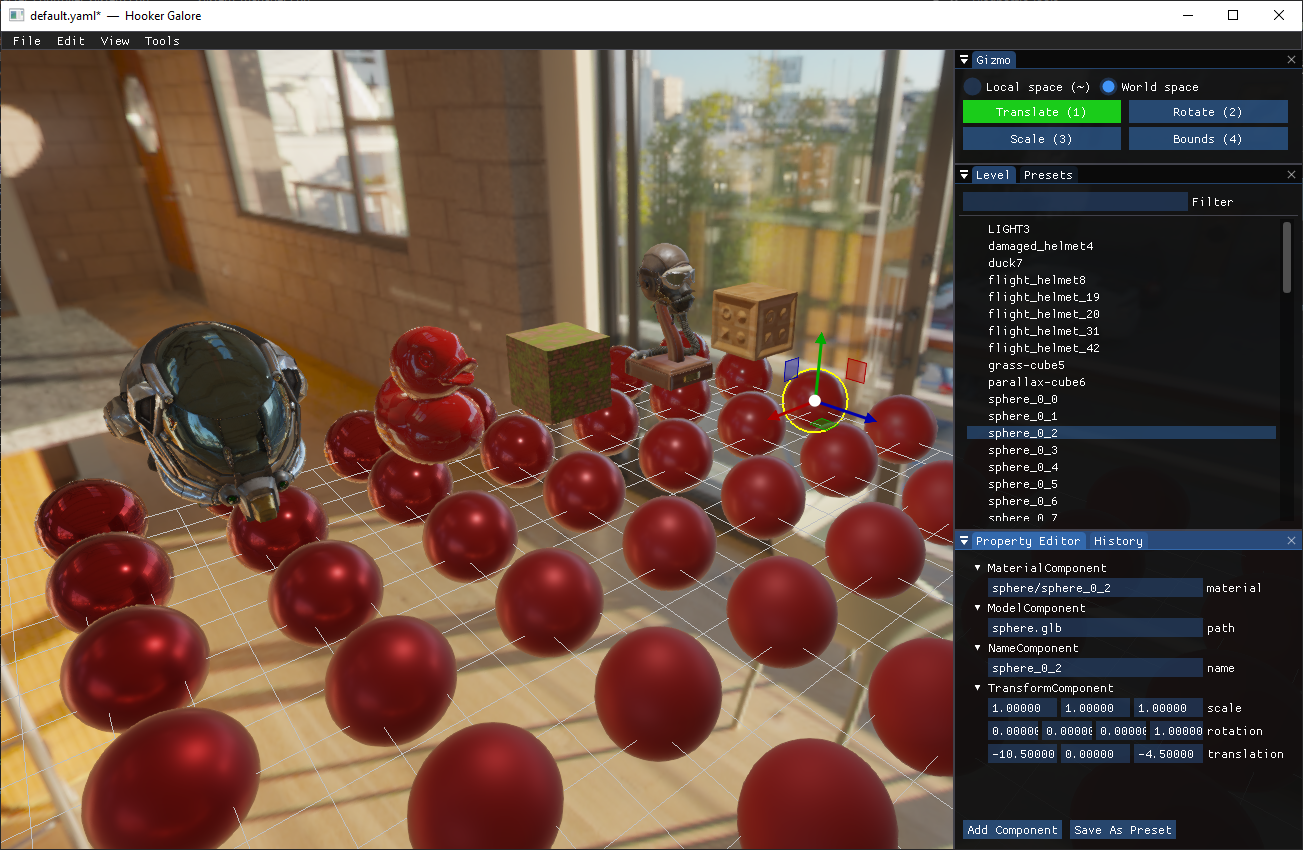
Task: Collapse the Property Editor panel triangle
Action: click(964, 541)
